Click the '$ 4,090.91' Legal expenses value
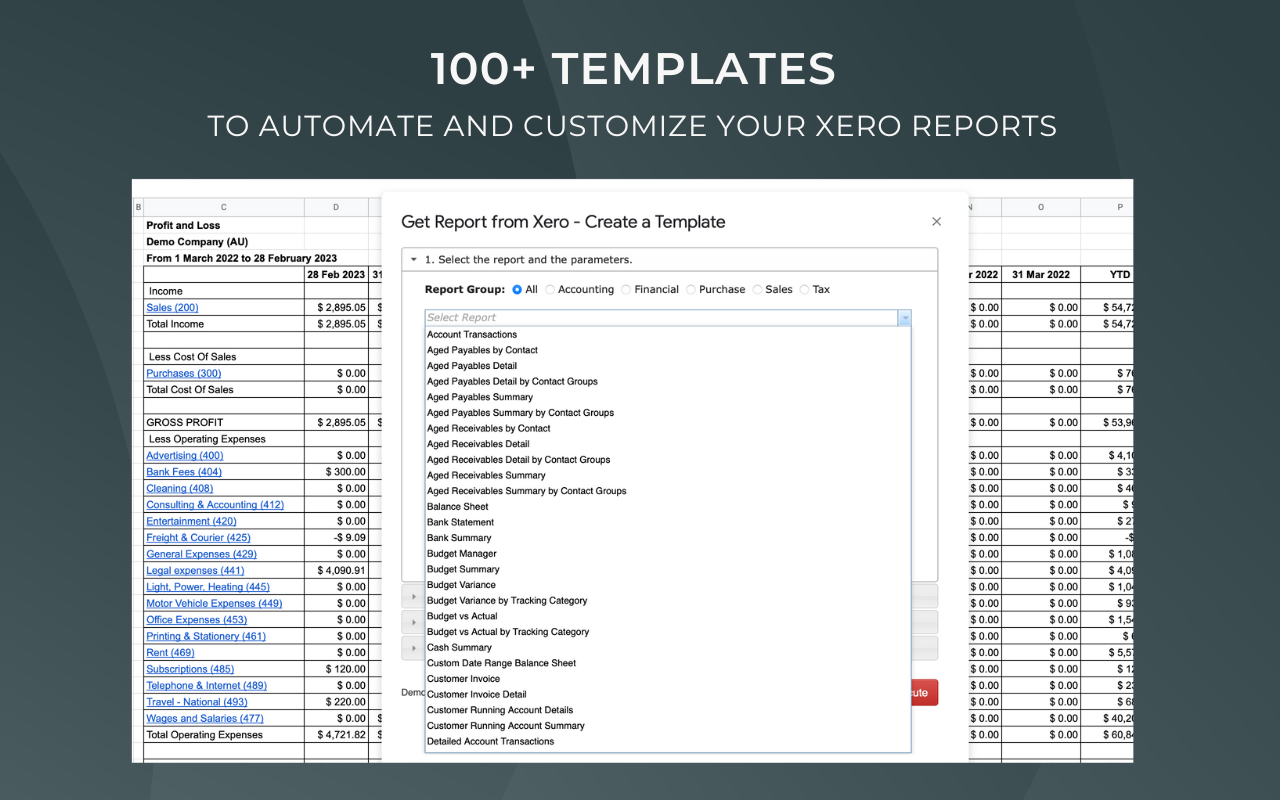This screenshot has height=800, width=1280. (336, 571)
